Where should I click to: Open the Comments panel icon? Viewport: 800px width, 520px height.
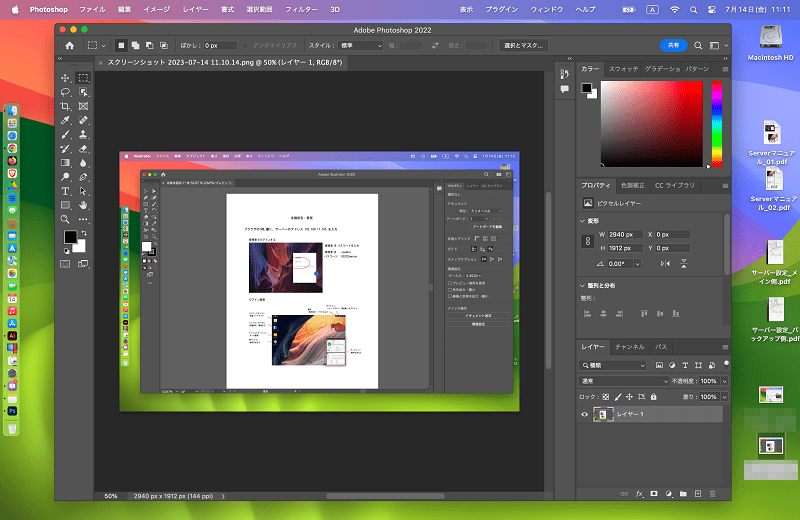(x=564, y=89)
